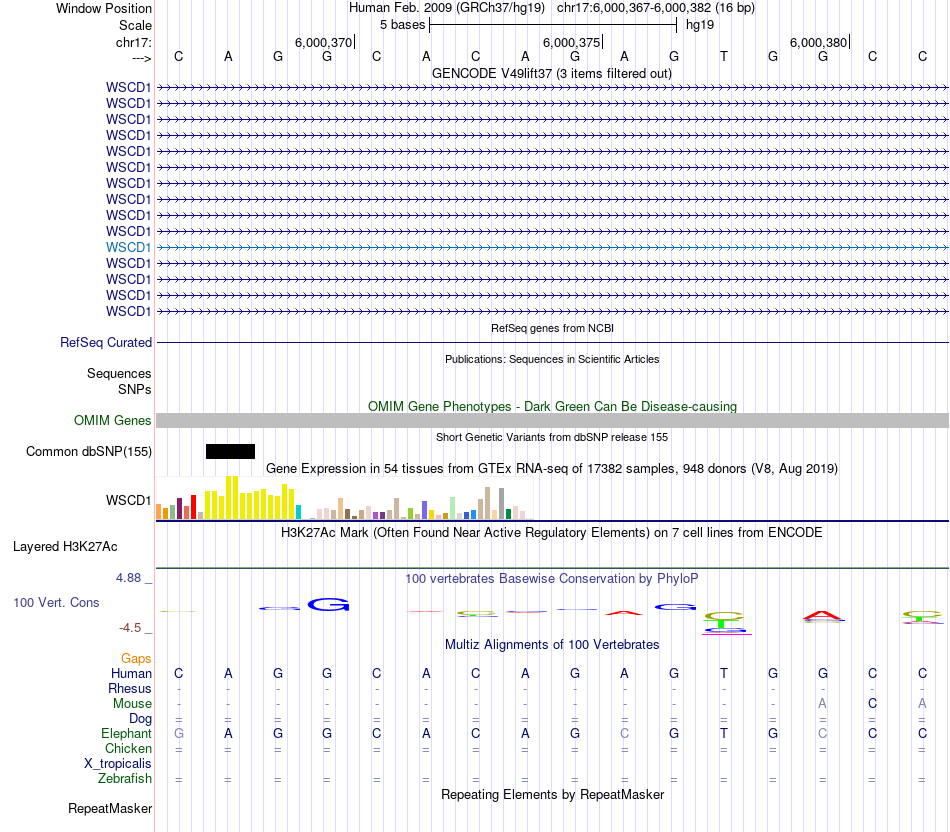950x832 pixels.
Task: Click the 6,000,375 ruler position marker
Action: point(571,42)
